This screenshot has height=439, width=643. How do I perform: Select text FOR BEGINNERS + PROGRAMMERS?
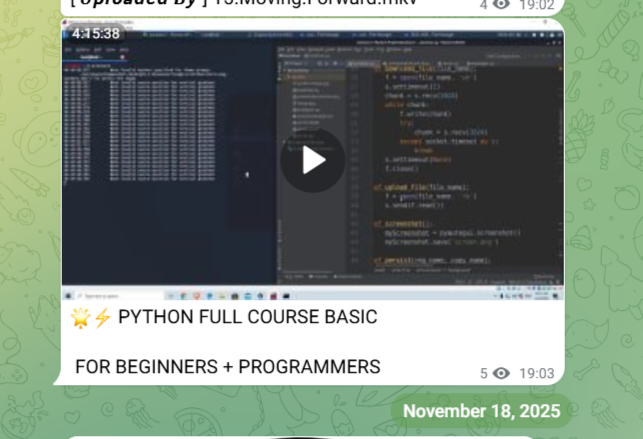tap(228, 367)
